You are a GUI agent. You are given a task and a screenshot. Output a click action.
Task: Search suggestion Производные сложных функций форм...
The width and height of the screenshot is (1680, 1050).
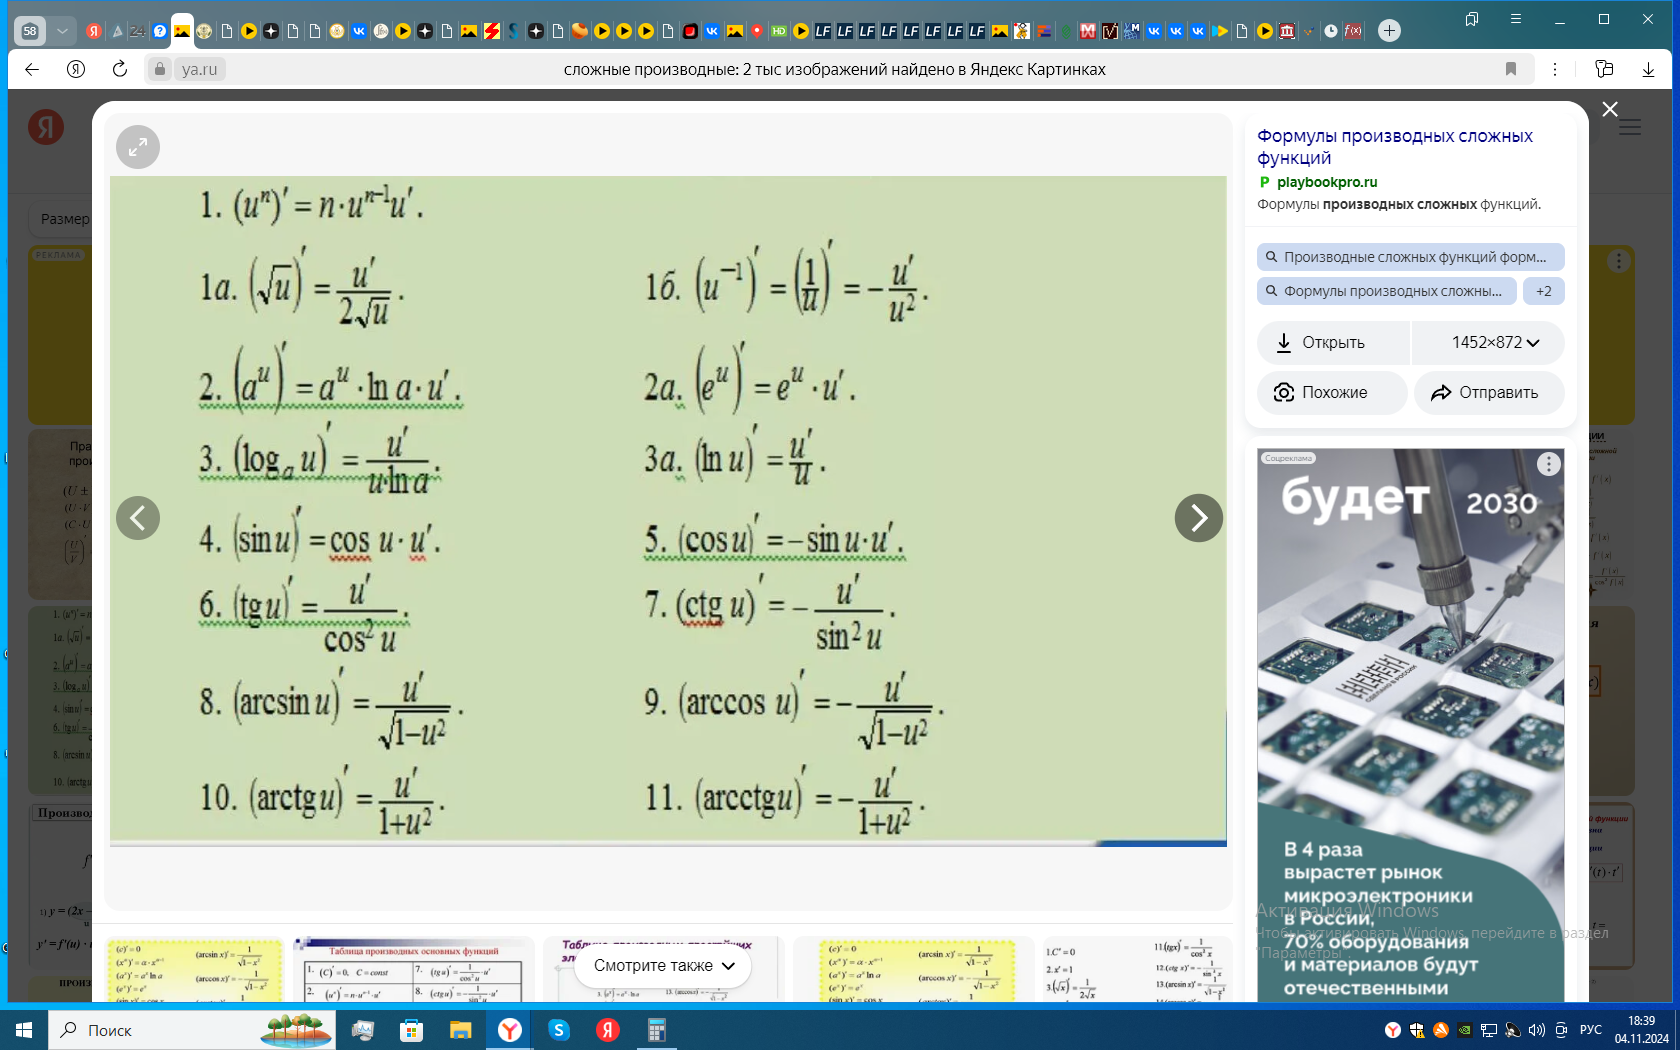pyautogui.click(x=1410, y=257)
